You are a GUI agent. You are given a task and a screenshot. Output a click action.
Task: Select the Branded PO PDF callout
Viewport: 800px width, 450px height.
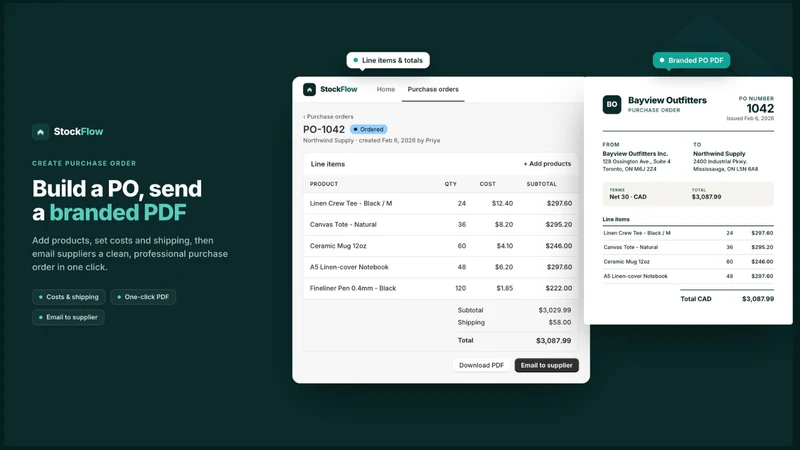pos(691,60)
